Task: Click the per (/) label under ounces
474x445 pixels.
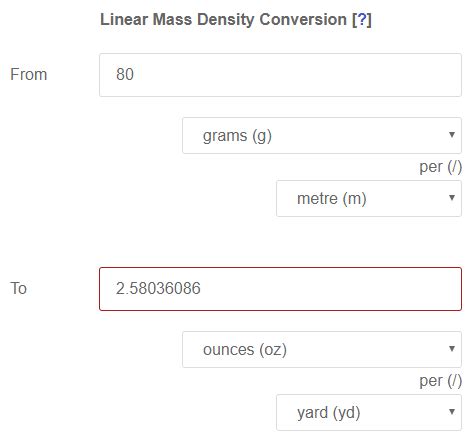Action: tap(440, 381)
